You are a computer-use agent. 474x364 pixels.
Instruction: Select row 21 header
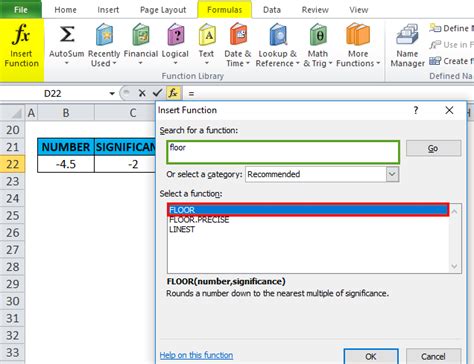pyautogui.click(x=12, y=147)
